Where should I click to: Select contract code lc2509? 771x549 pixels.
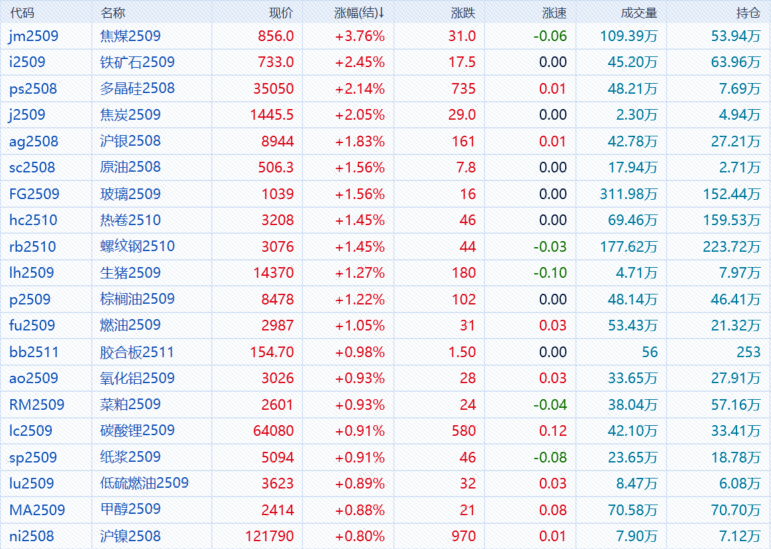click(32, 431)
